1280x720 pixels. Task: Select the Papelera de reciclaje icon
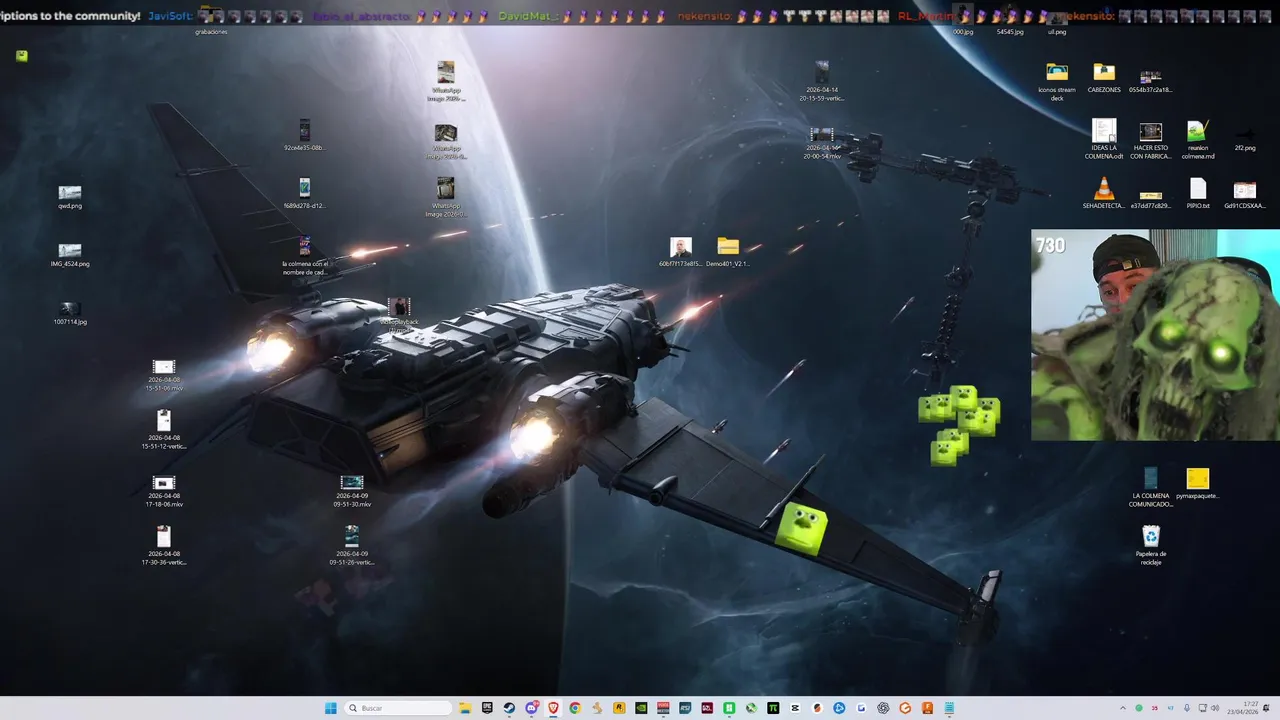(1151, 545)
